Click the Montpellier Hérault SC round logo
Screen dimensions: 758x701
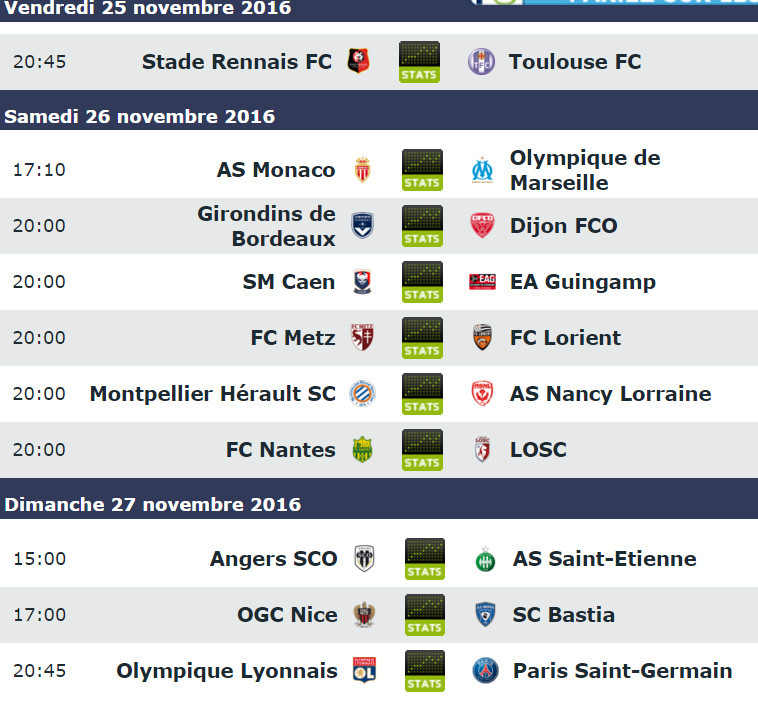pos(363,394)
